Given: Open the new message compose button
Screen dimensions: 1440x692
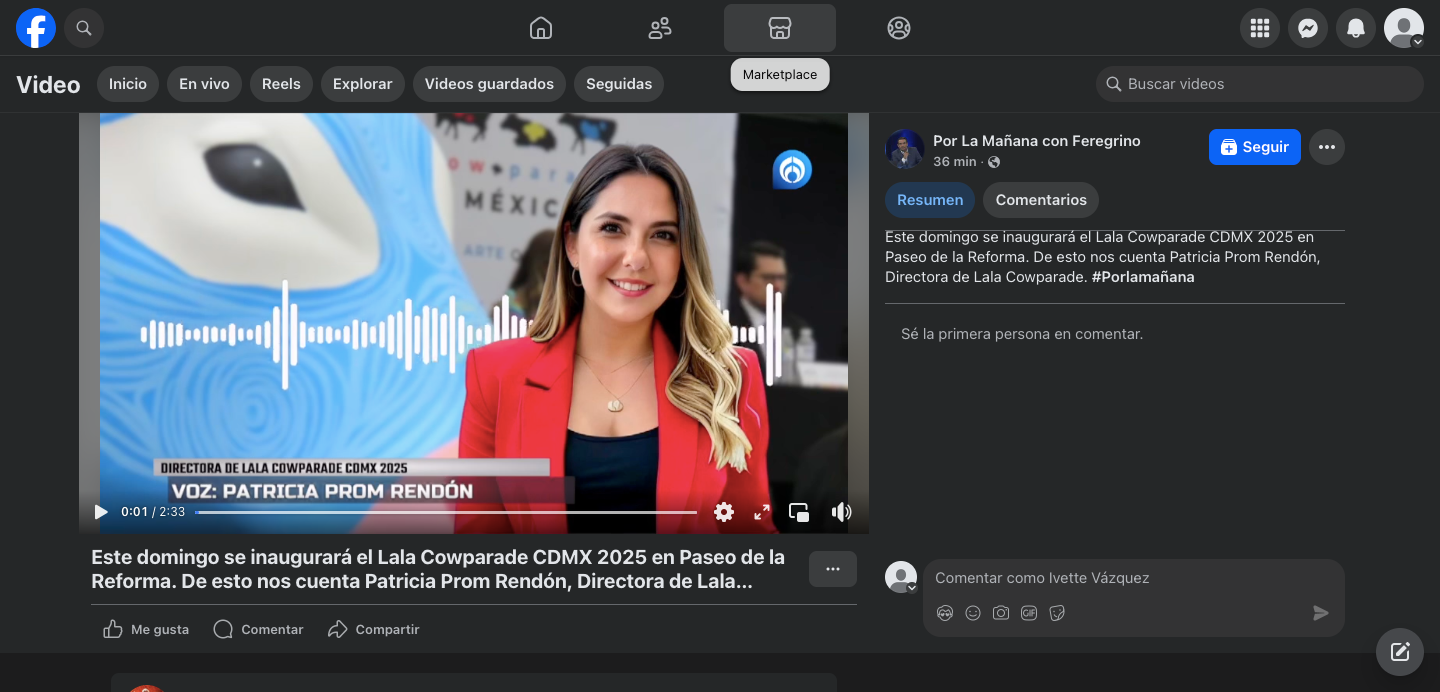Looking at the screenshot, I should [x=1400, y=652].
